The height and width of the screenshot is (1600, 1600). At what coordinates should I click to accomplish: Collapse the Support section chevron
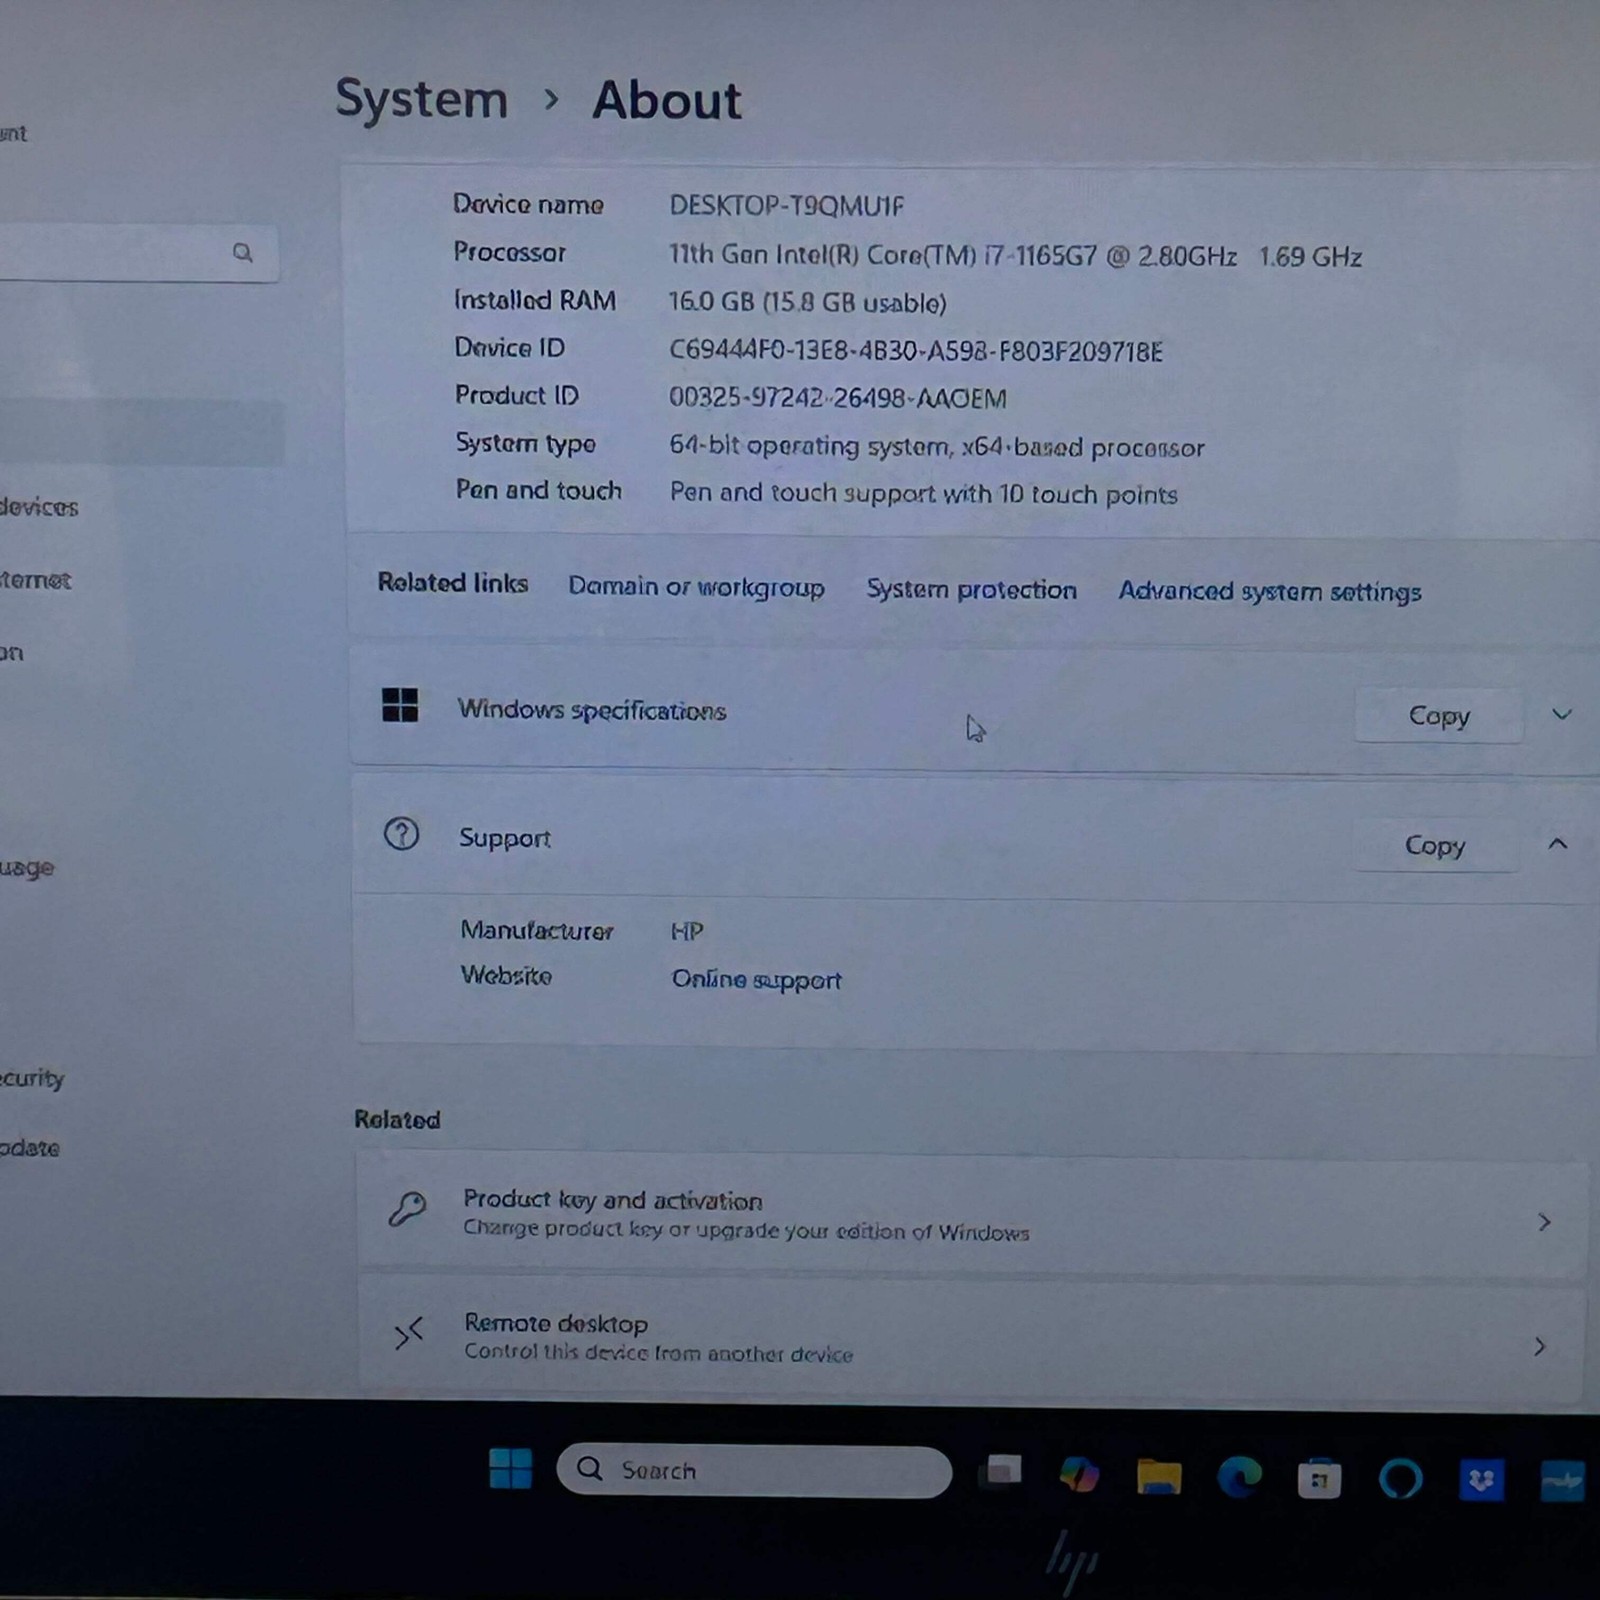[1557, 844]
